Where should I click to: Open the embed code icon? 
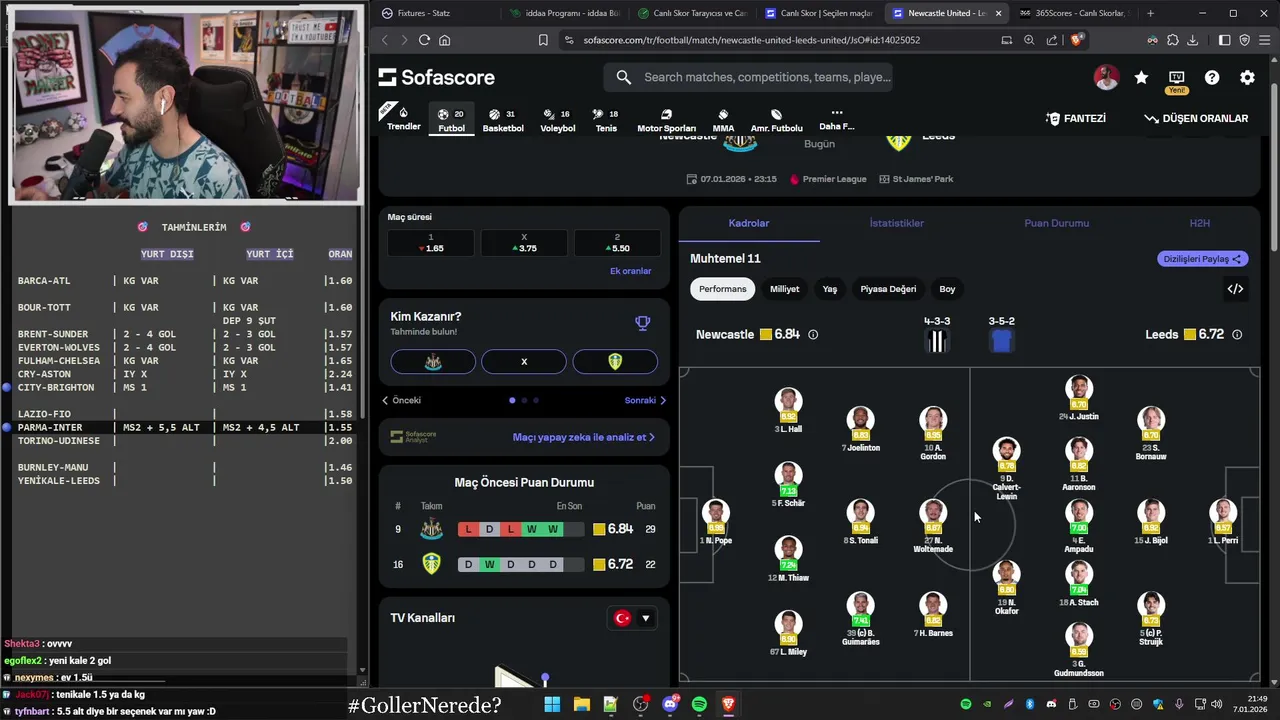pos(1235,289)
